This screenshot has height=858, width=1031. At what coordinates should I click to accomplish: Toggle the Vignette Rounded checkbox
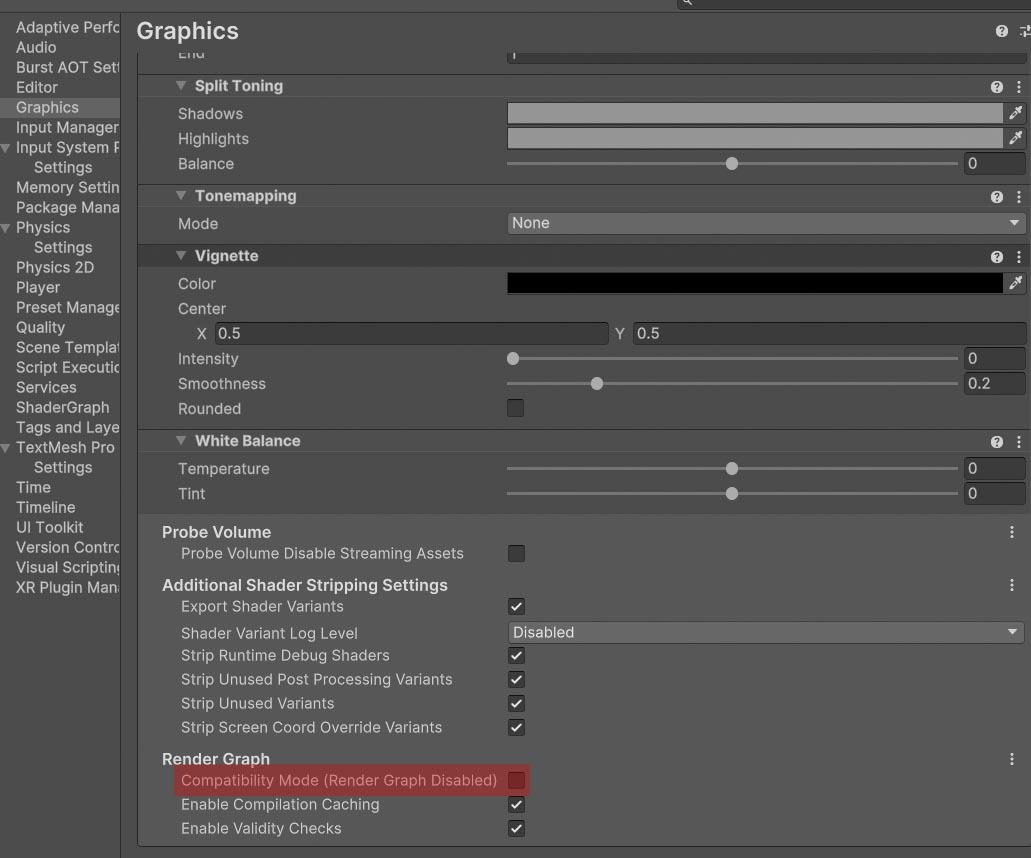(516, 408)
